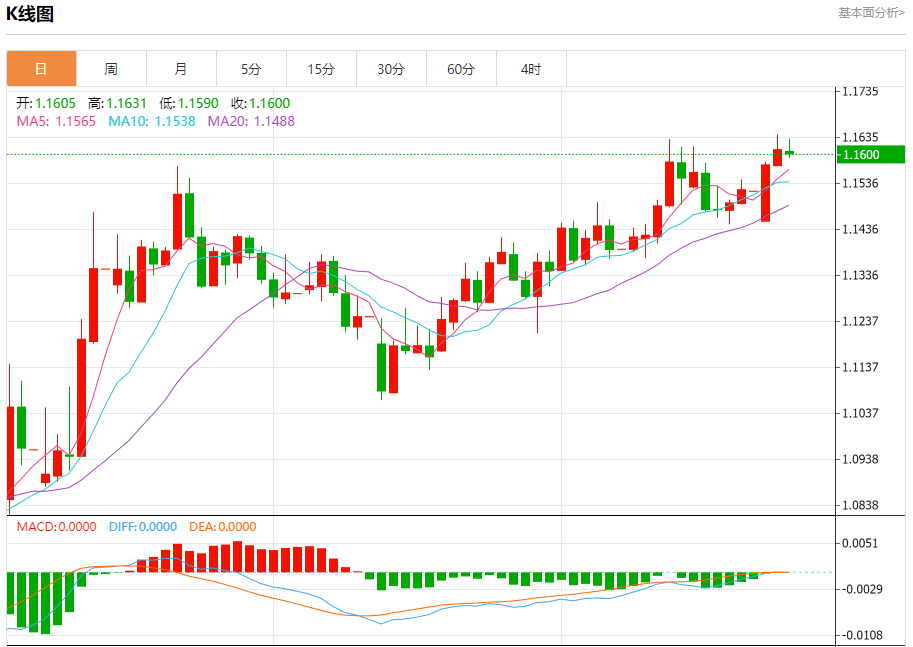The height and width of the screenshot is (647, 913).
Task: Switch to the 4时 timeframe tab
Action: tap(531, 69)
